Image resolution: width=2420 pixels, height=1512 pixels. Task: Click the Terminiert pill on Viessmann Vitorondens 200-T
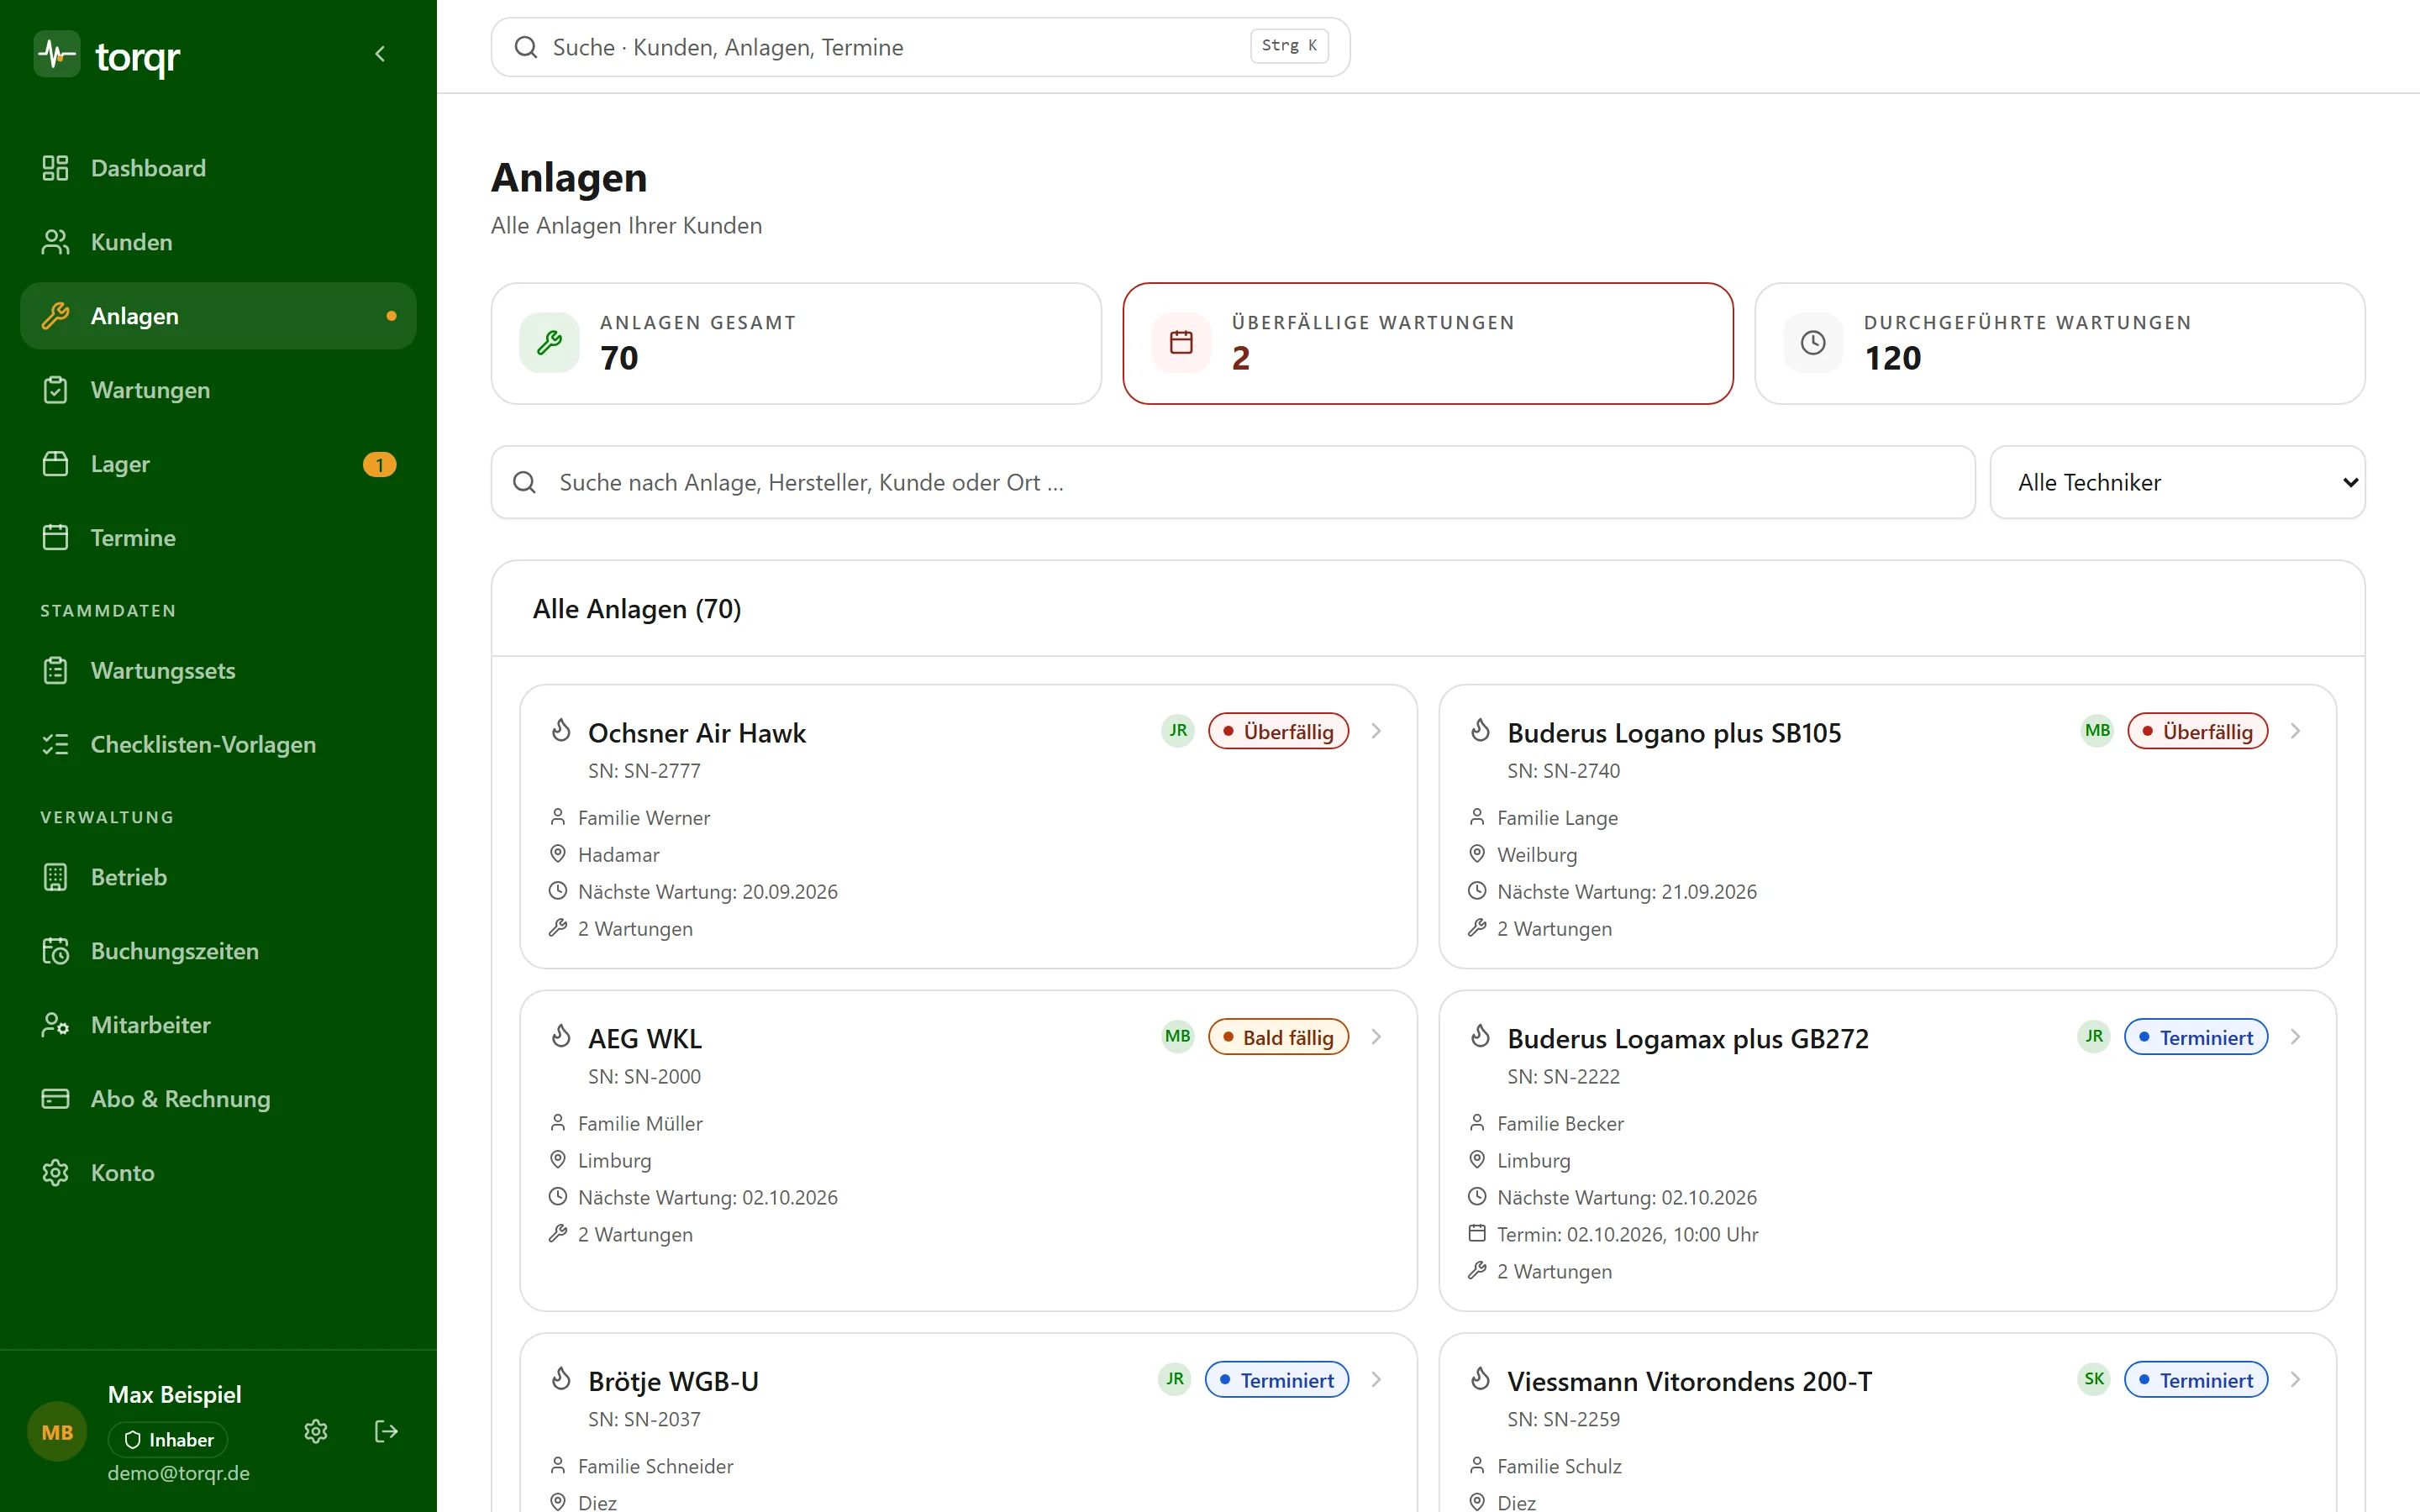[x=2196, y=1379]
